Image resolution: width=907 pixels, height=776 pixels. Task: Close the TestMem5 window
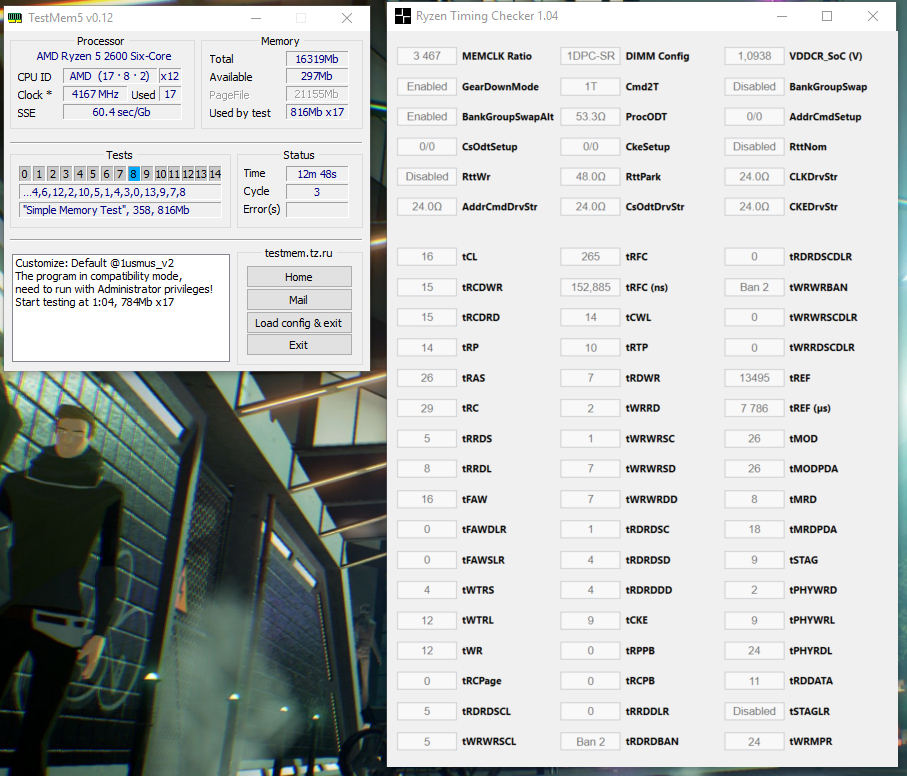(347, 18)
